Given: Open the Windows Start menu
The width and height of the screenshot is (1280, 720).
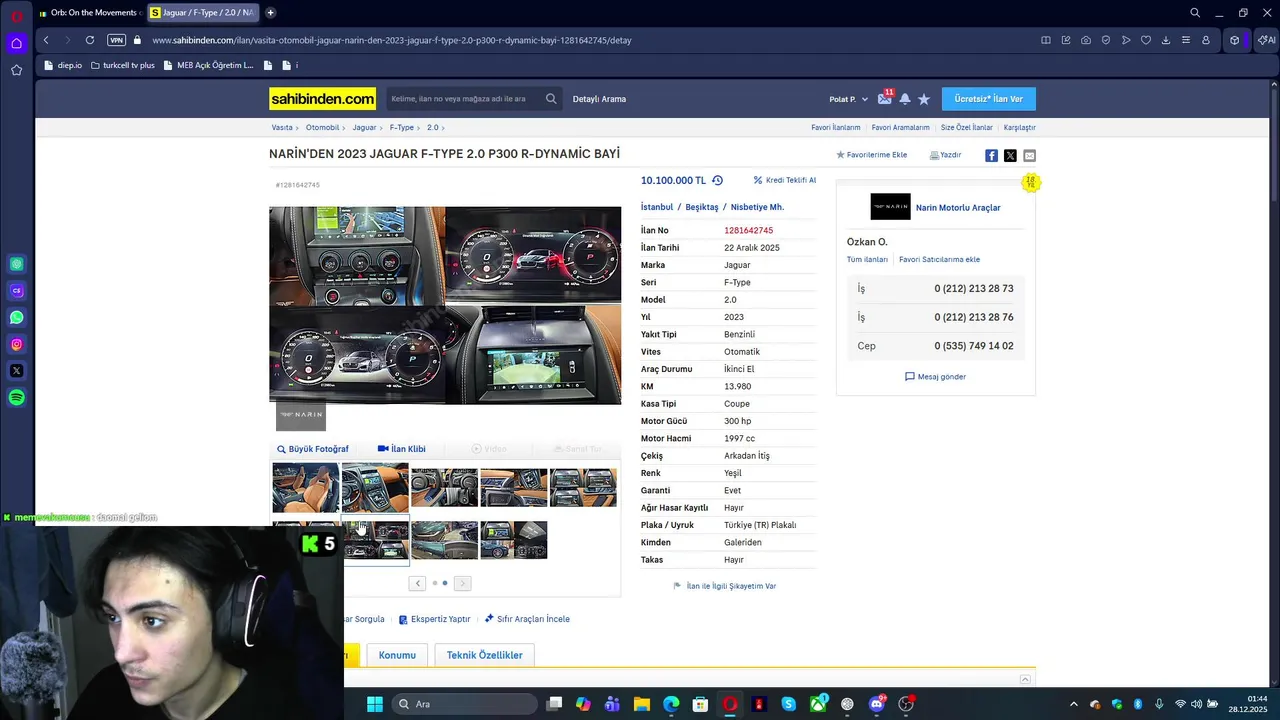Looking at the screenshot, I should coord(375,704).
